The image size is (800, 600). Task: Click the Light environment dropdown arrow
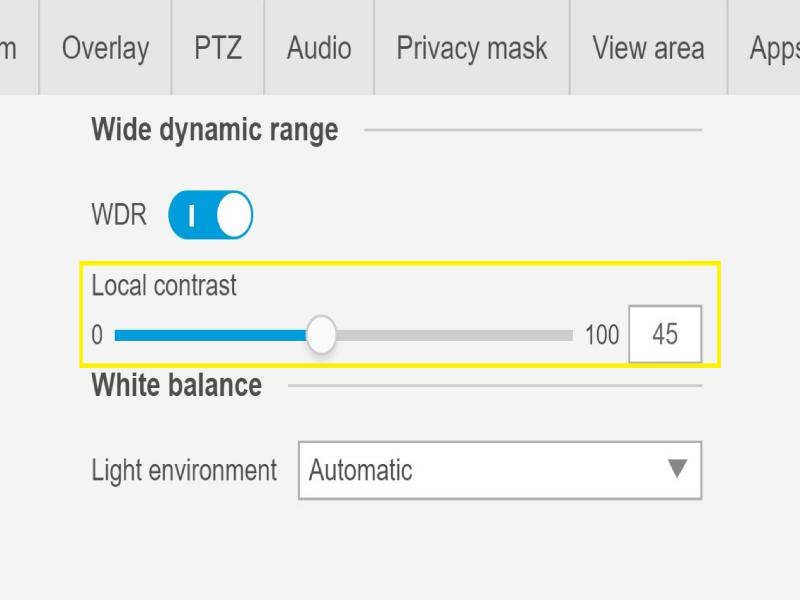[677, 469]
